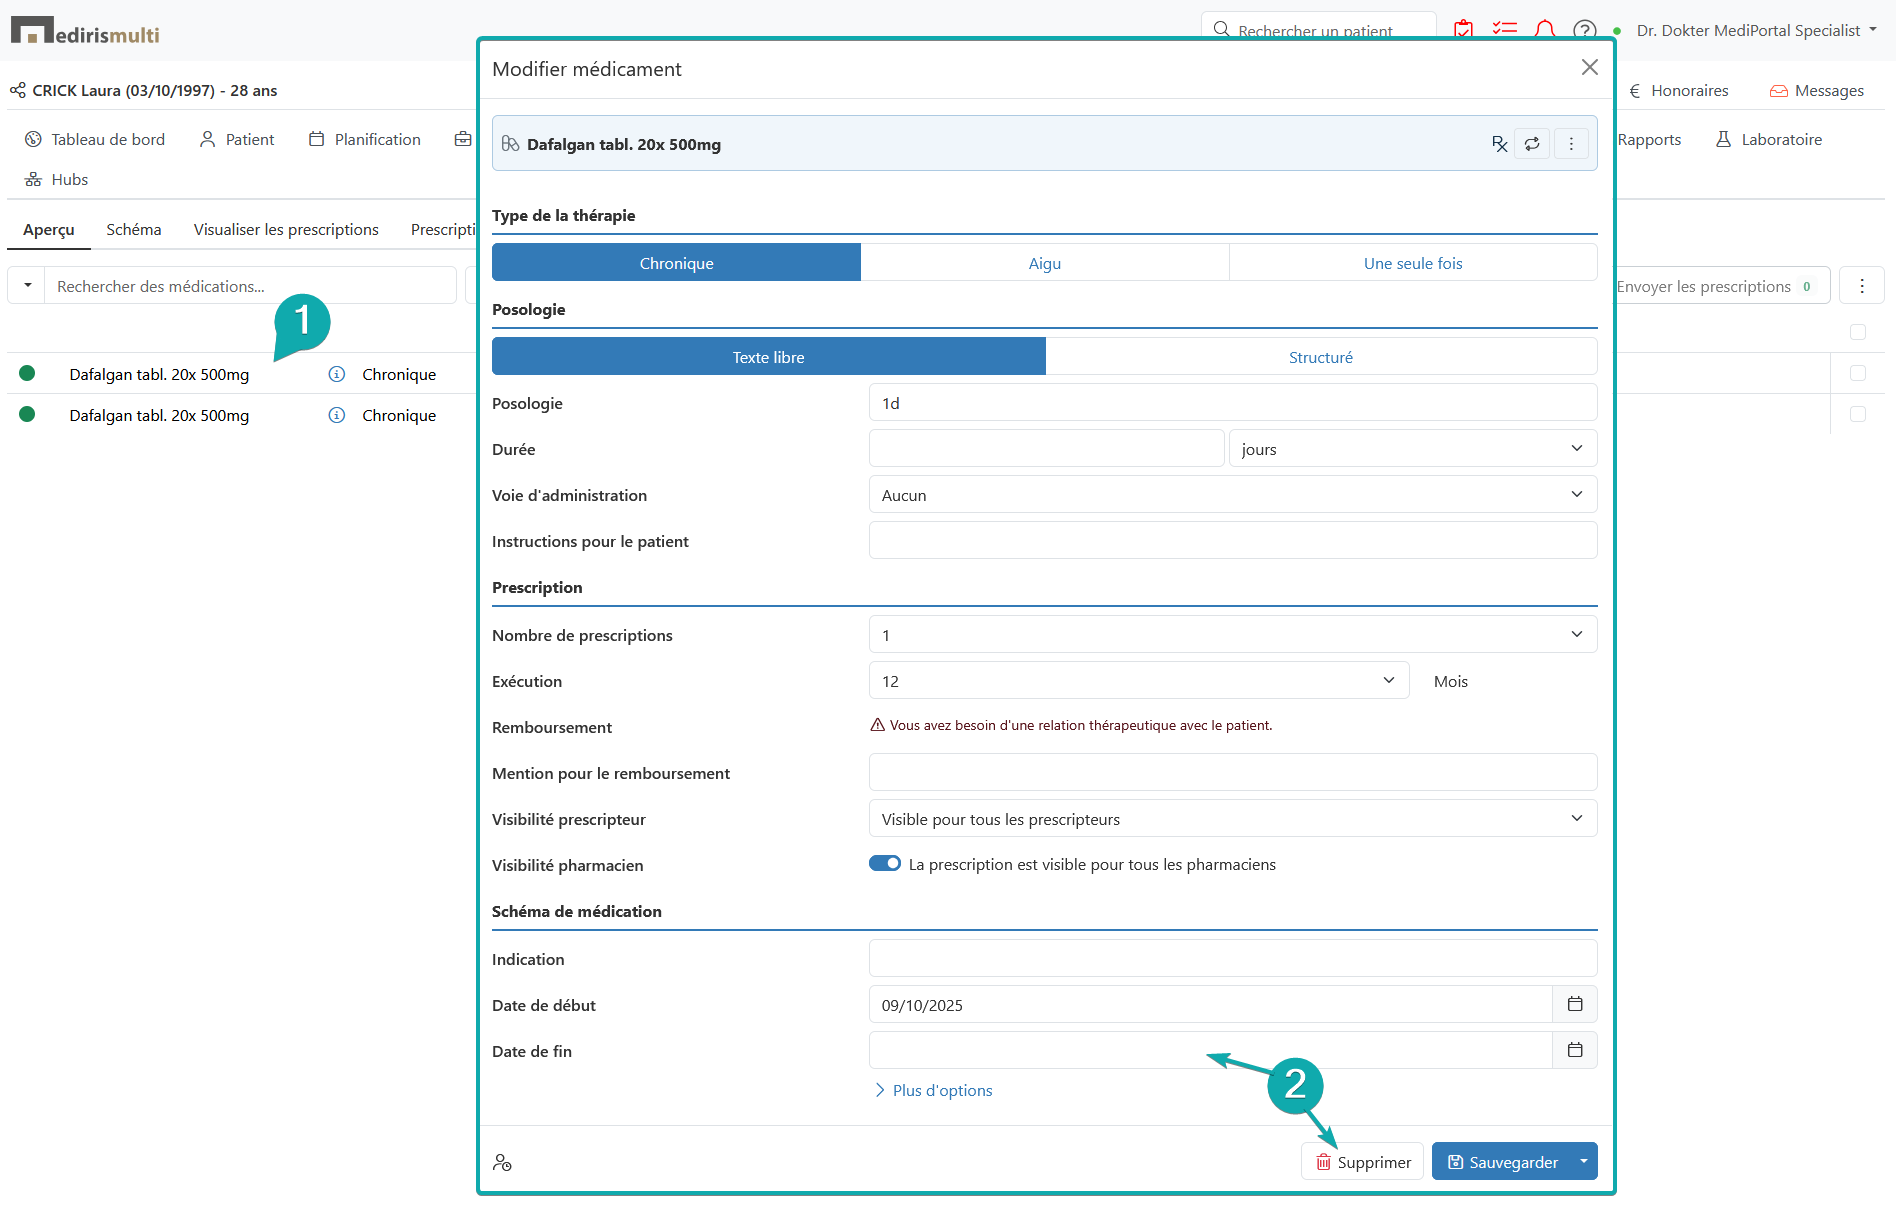
Task: Click the Rechercher un patient search box
Action: (1318, 28)
